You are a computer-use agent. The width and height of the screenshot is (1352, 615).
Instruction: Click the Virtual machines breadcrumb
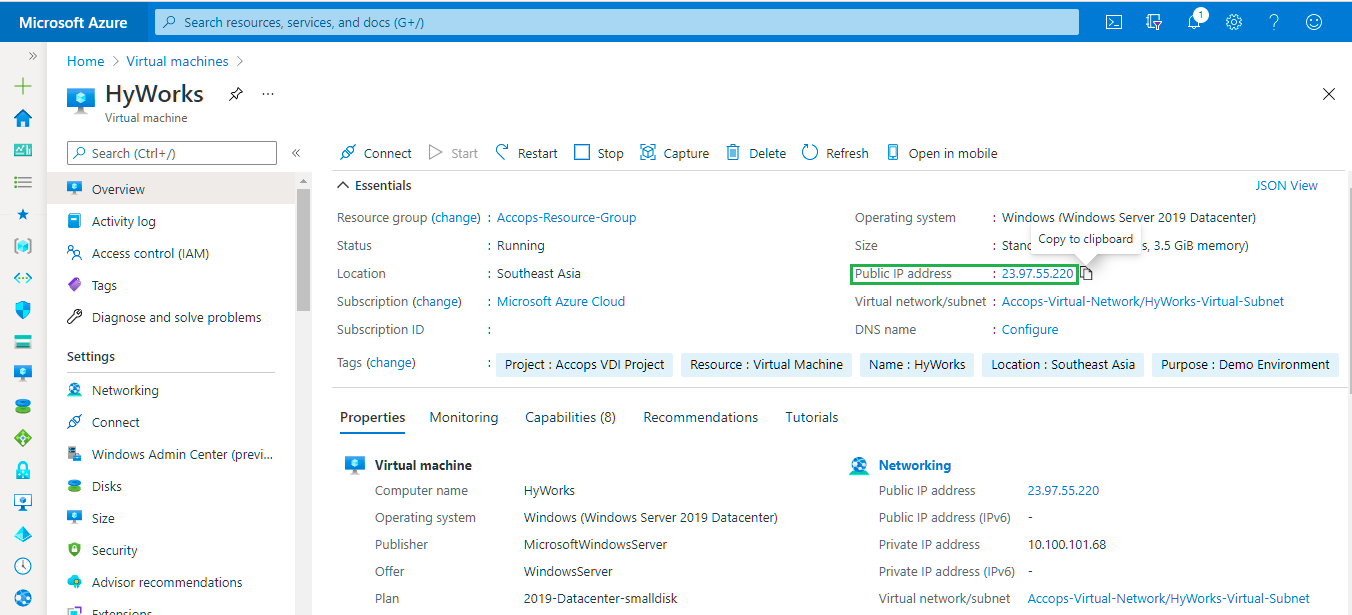click(178, 61)
